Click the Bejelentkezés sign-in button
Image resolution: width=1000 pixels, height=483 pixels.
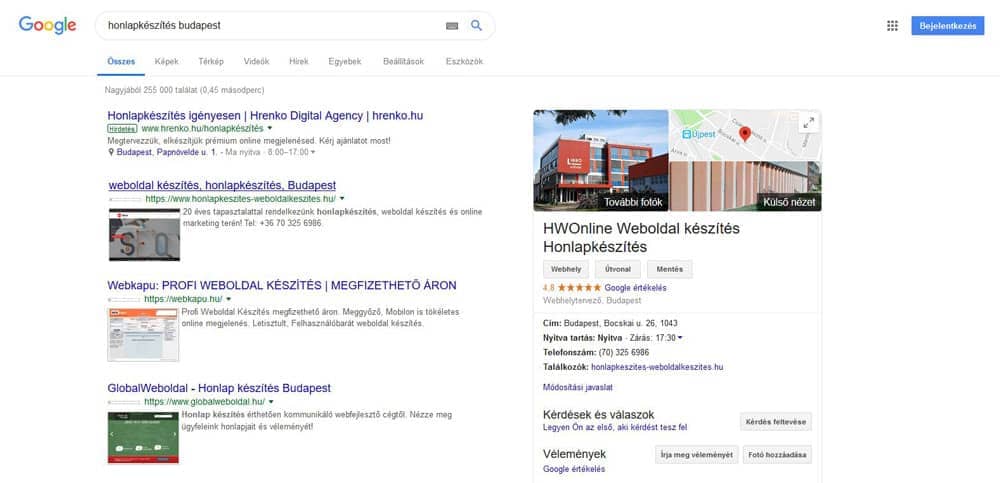click(x=947, y=26)
